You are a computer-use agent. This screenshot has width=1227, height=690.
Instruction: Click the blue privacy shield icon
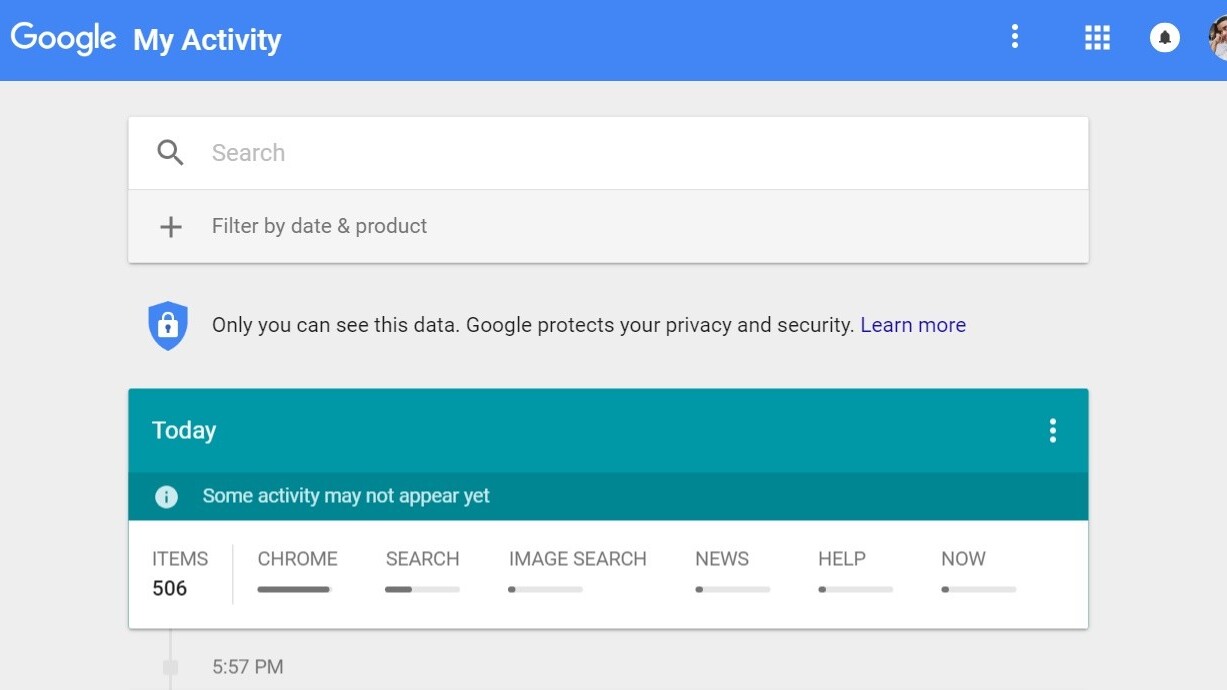168,325
